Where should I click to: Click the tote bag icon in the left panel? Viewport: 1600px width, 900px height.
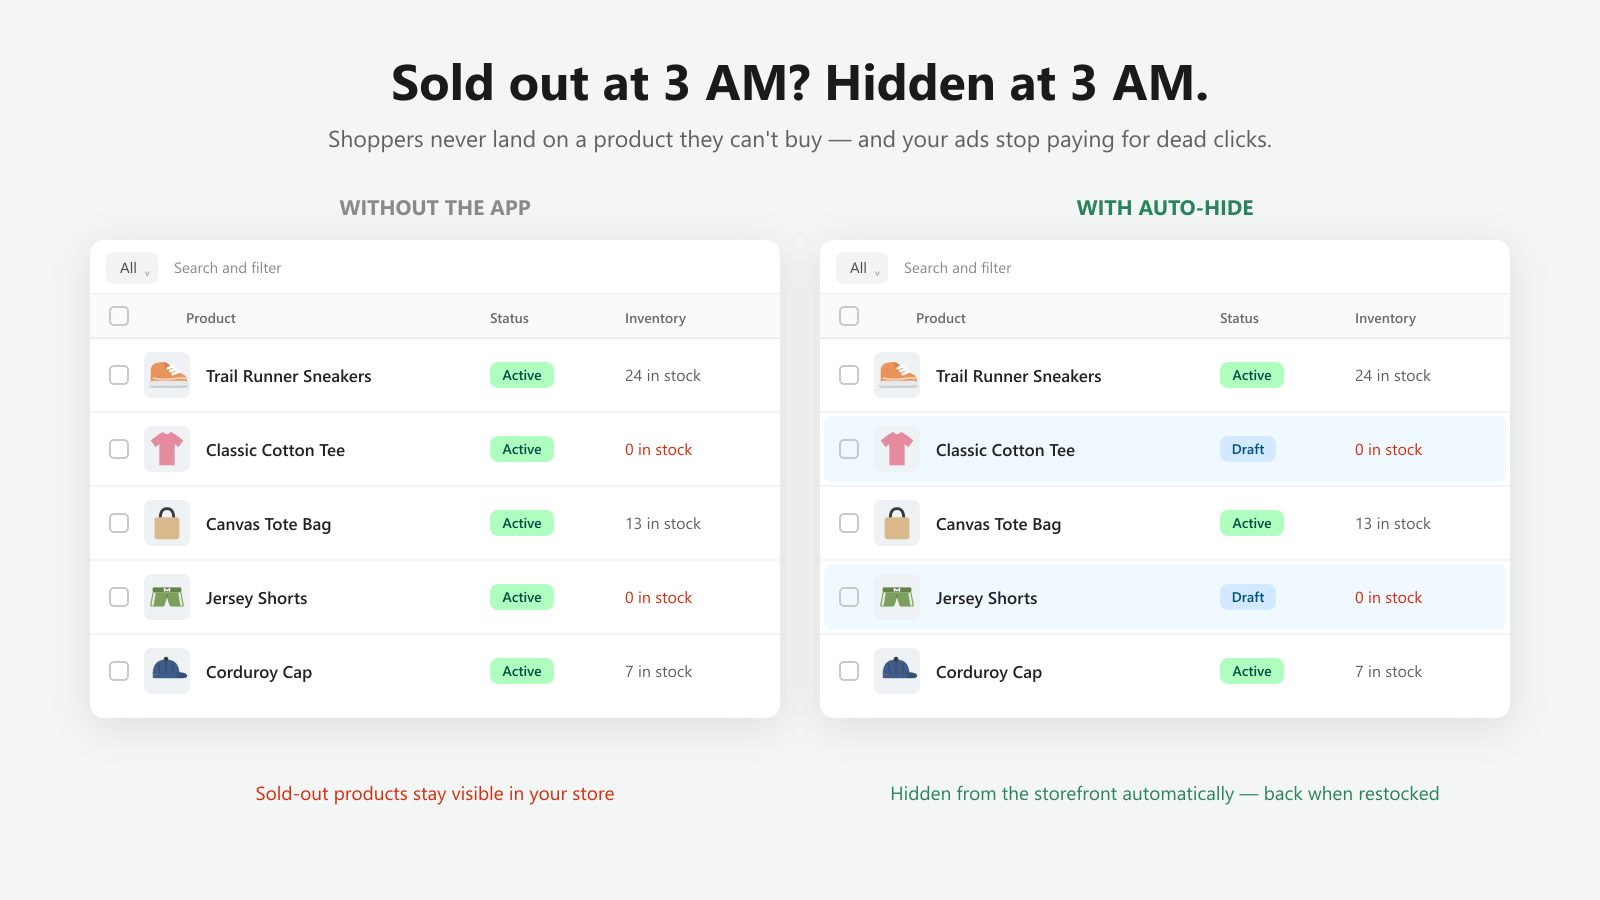click(x=167, y=523)
